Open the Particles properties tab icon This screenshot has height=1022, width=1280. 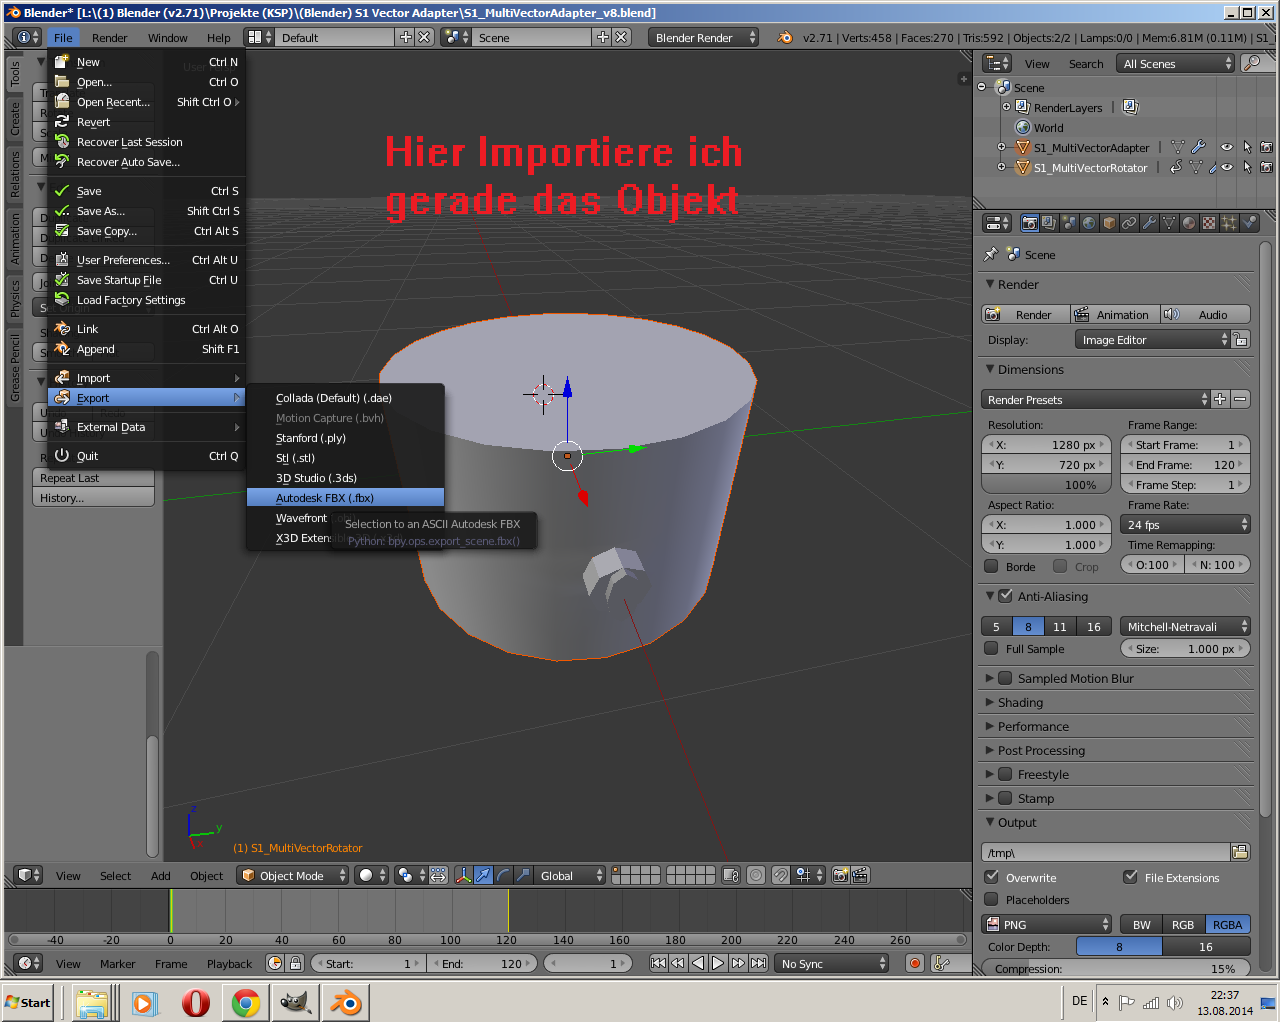point(1229,223)
